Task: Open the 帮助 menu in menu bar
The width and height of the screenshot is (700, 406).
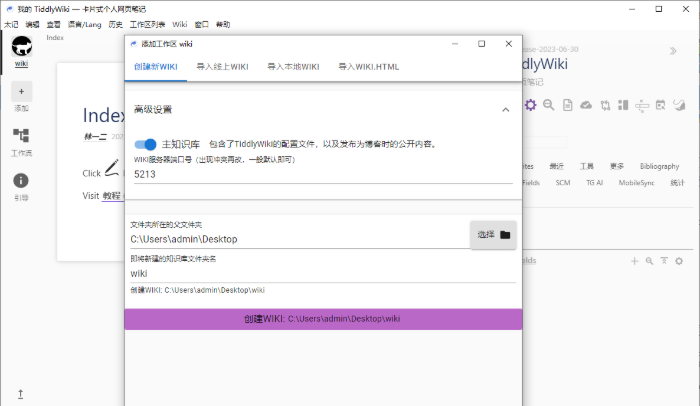Action: coord(223,25)
